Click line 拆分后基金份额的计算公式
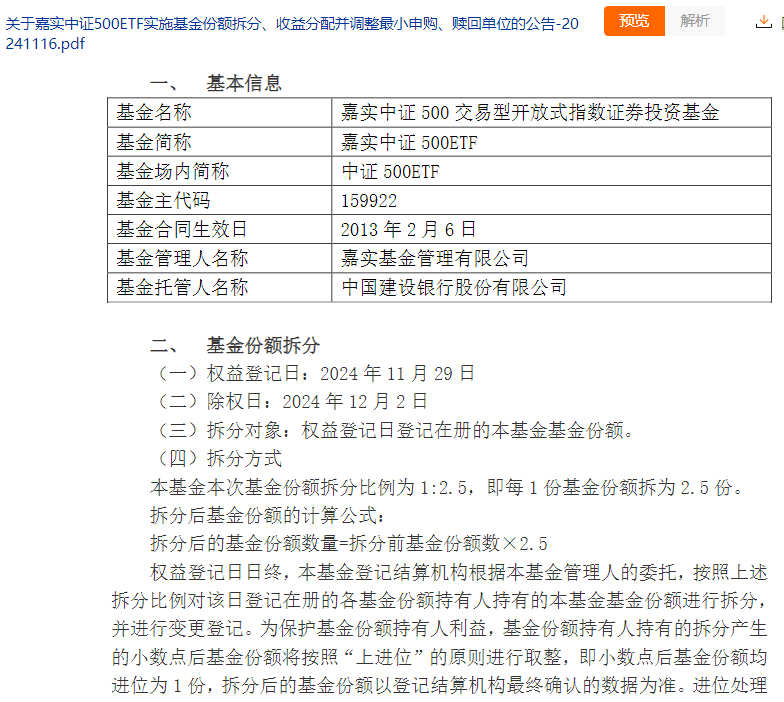The image size is (784, 702). coord(268,515)
